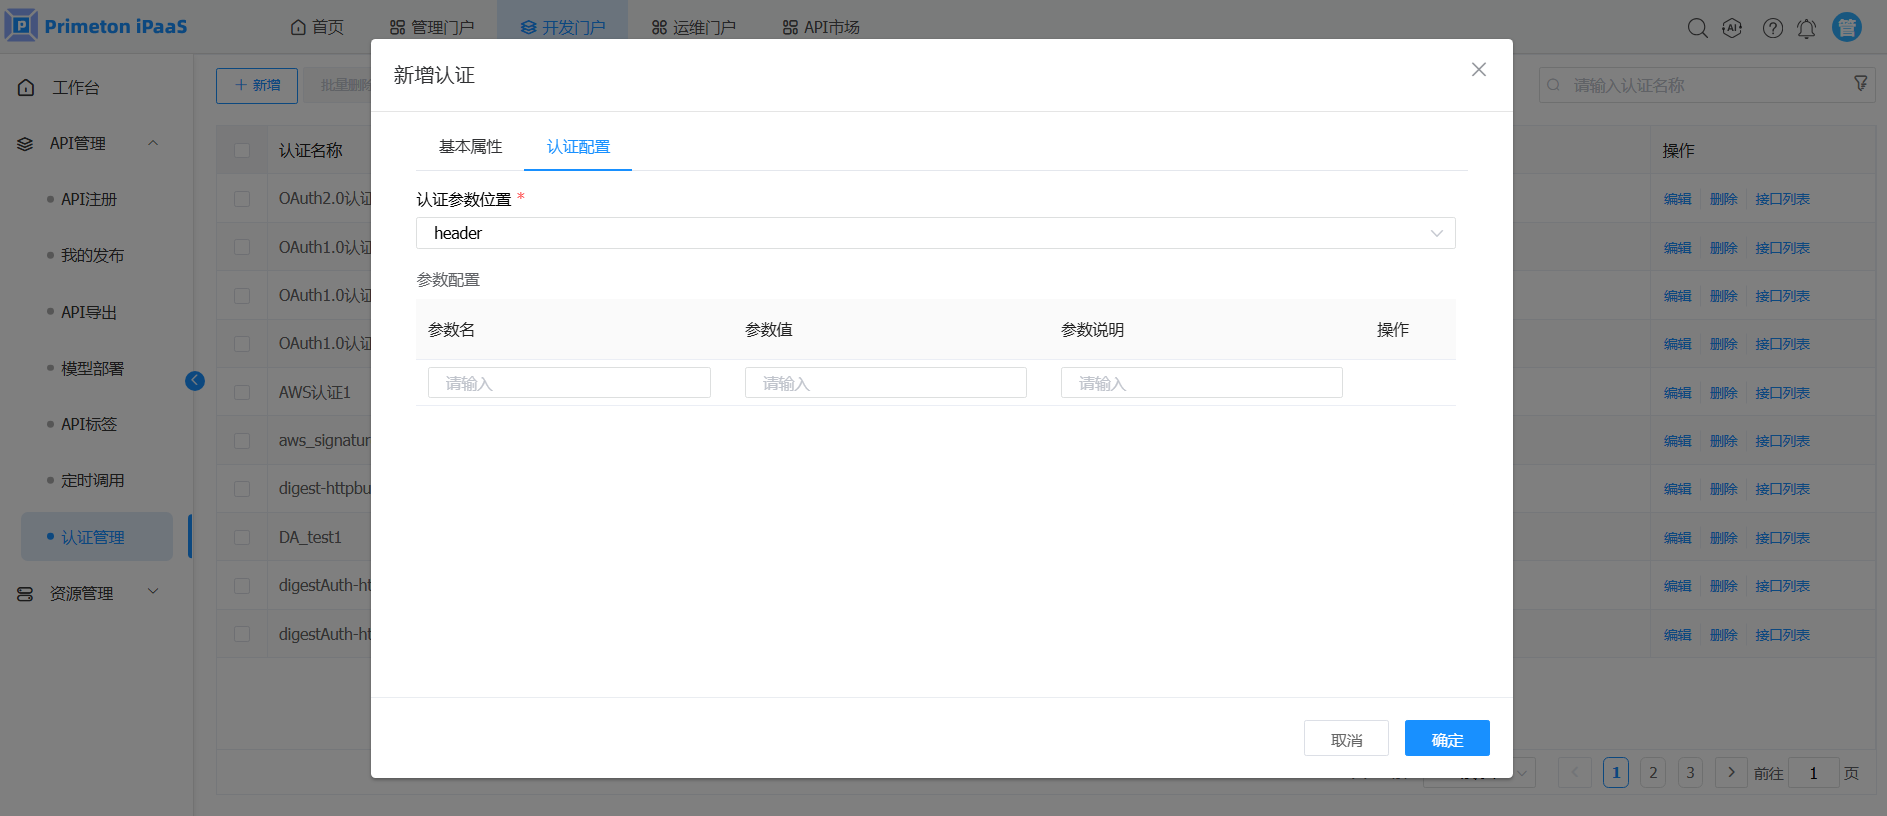Viewport: 1887px width, 816px height.
Task: Open the AI assistant icon
Action: [x=1732, y=28]
